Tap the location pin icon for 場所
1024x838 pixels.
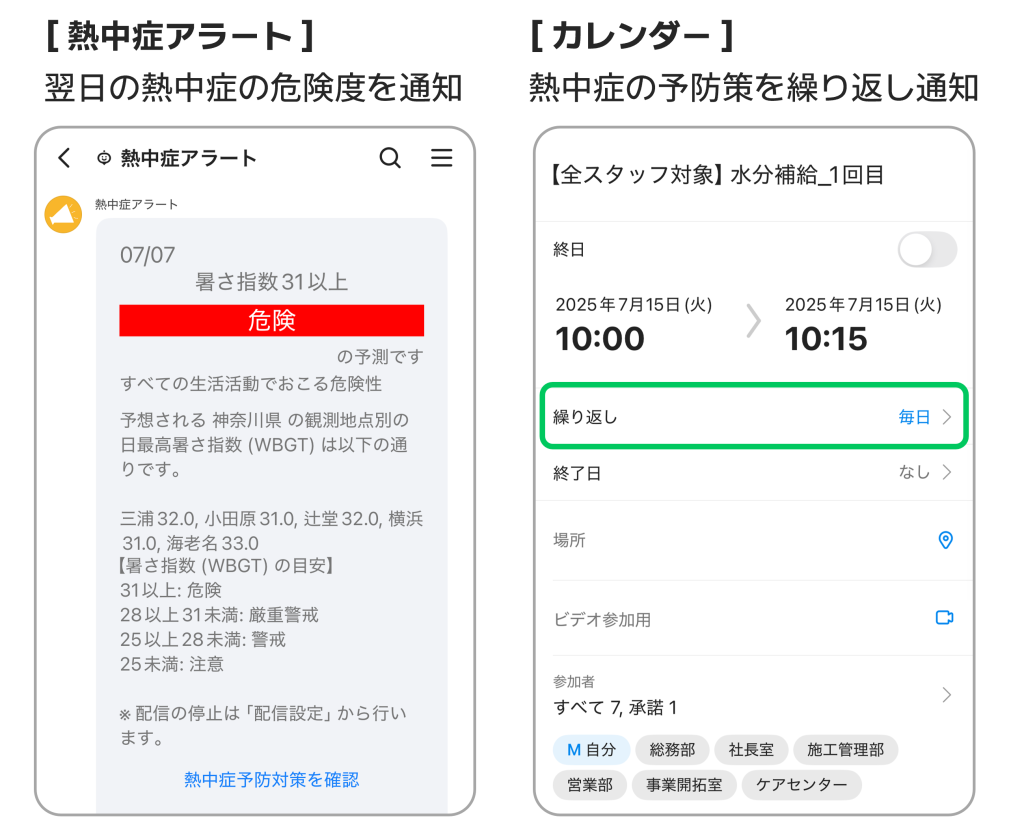945,540
